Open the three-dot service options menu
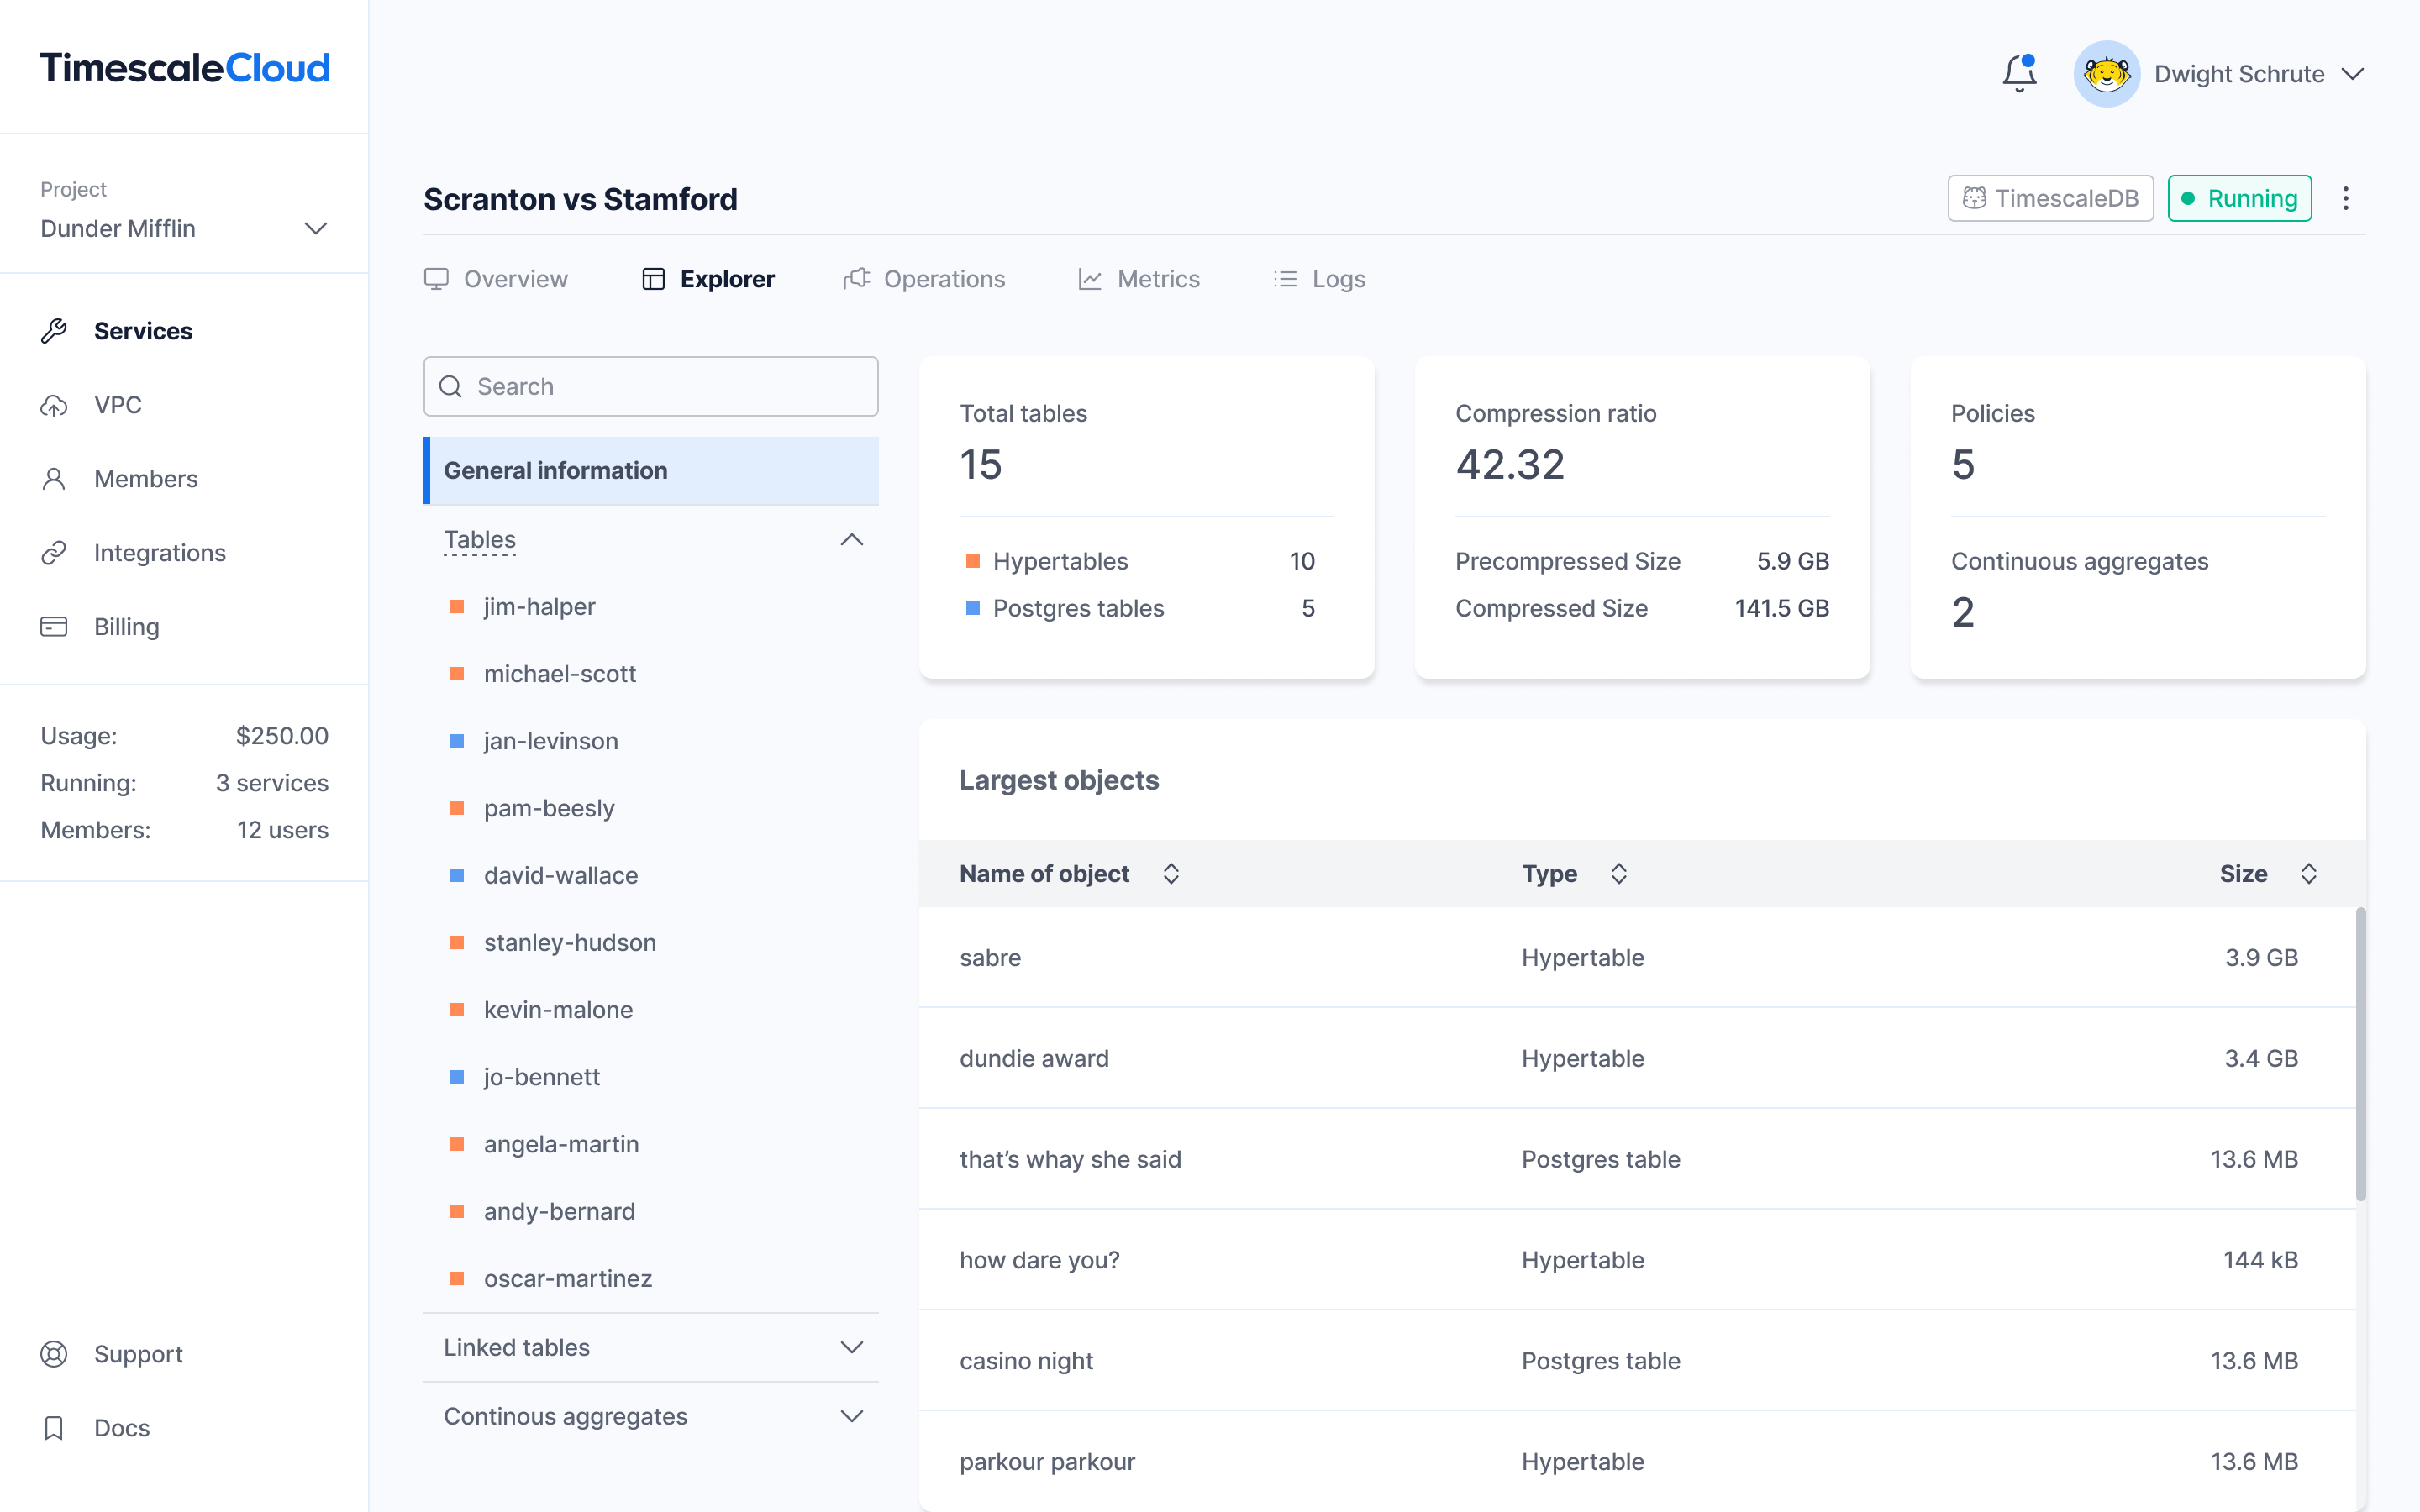2420x1512 pixels. click(x=2345, y=198)
